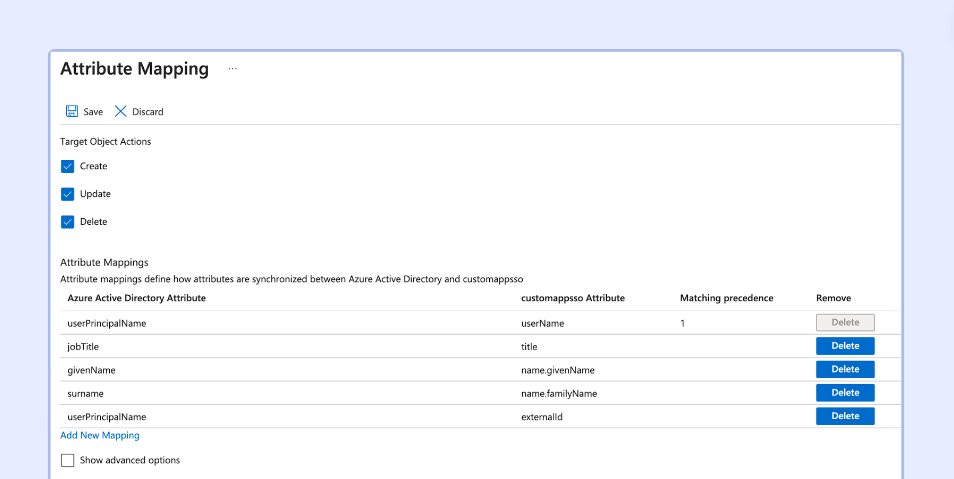Image resolution: width=954 pixels, height=479 pixels.
Task: Uncheck the Update checkbox
Action: [68, 194]
